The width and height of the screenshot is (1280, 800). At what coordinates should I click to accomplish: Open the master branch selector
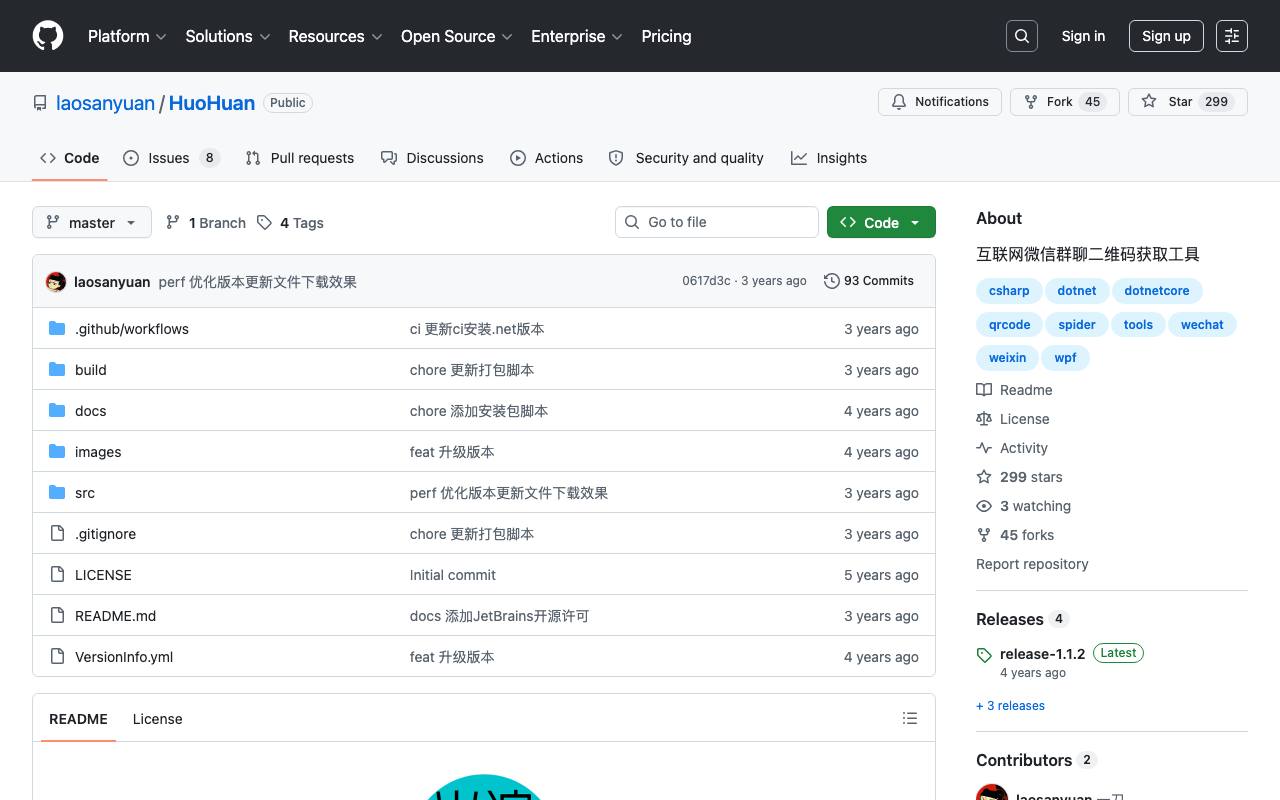[x=92, y=222]
